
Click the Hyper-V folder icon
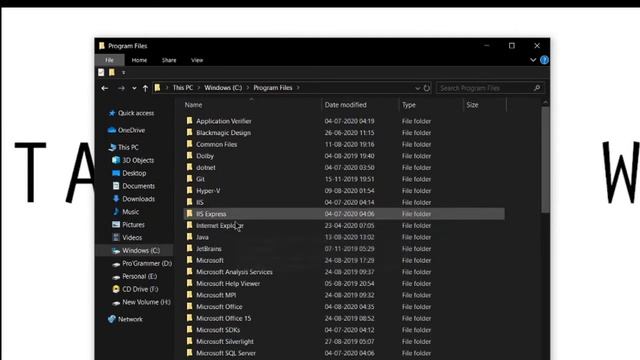[x=189, y=190]
